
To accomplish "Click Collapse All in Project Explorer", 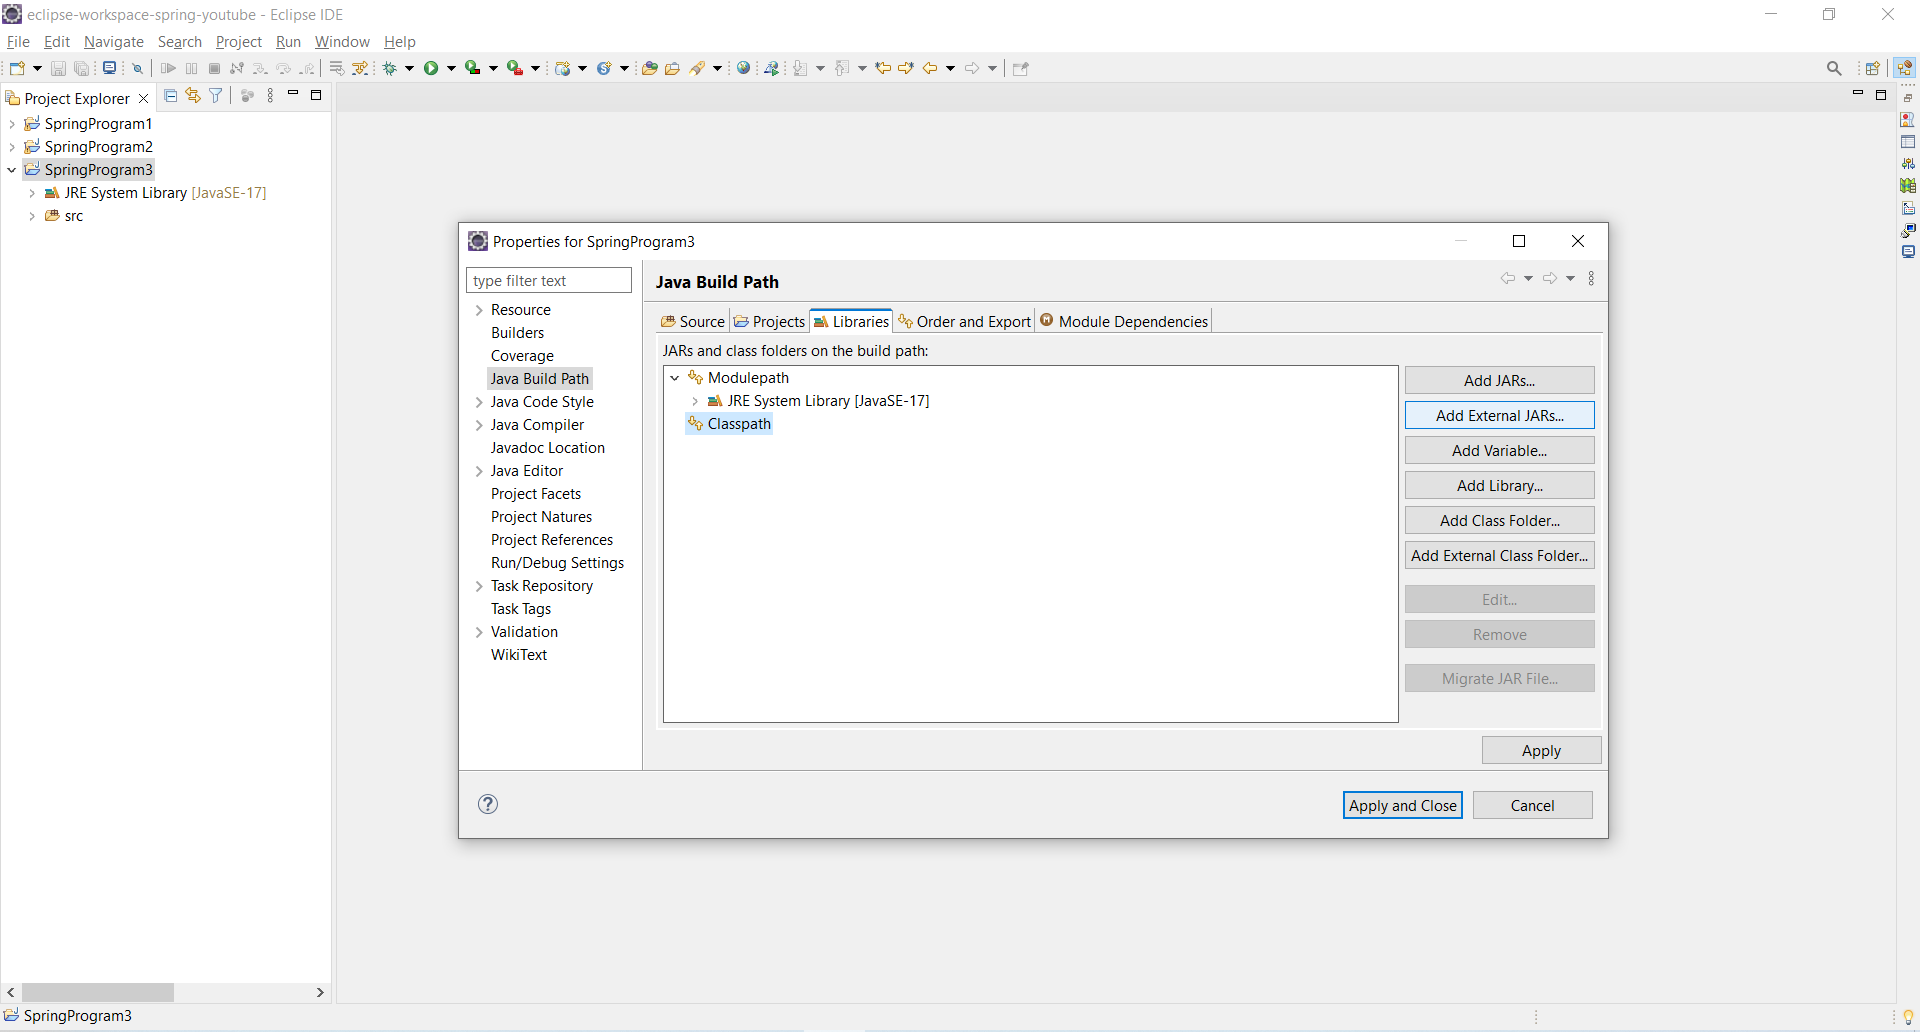I will 170,96.
